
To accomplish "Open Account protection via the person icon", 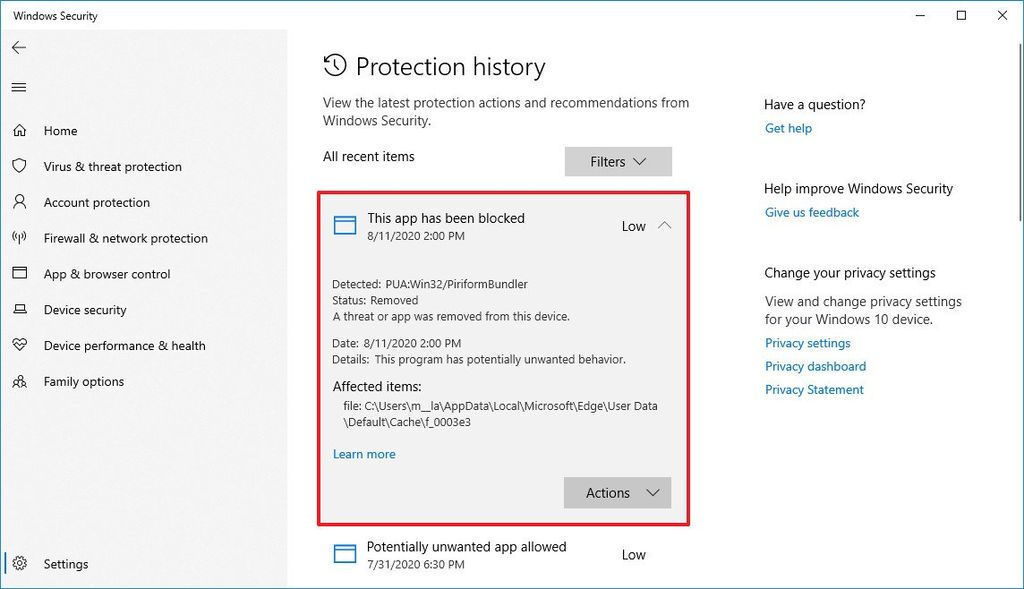I will 19,202.
